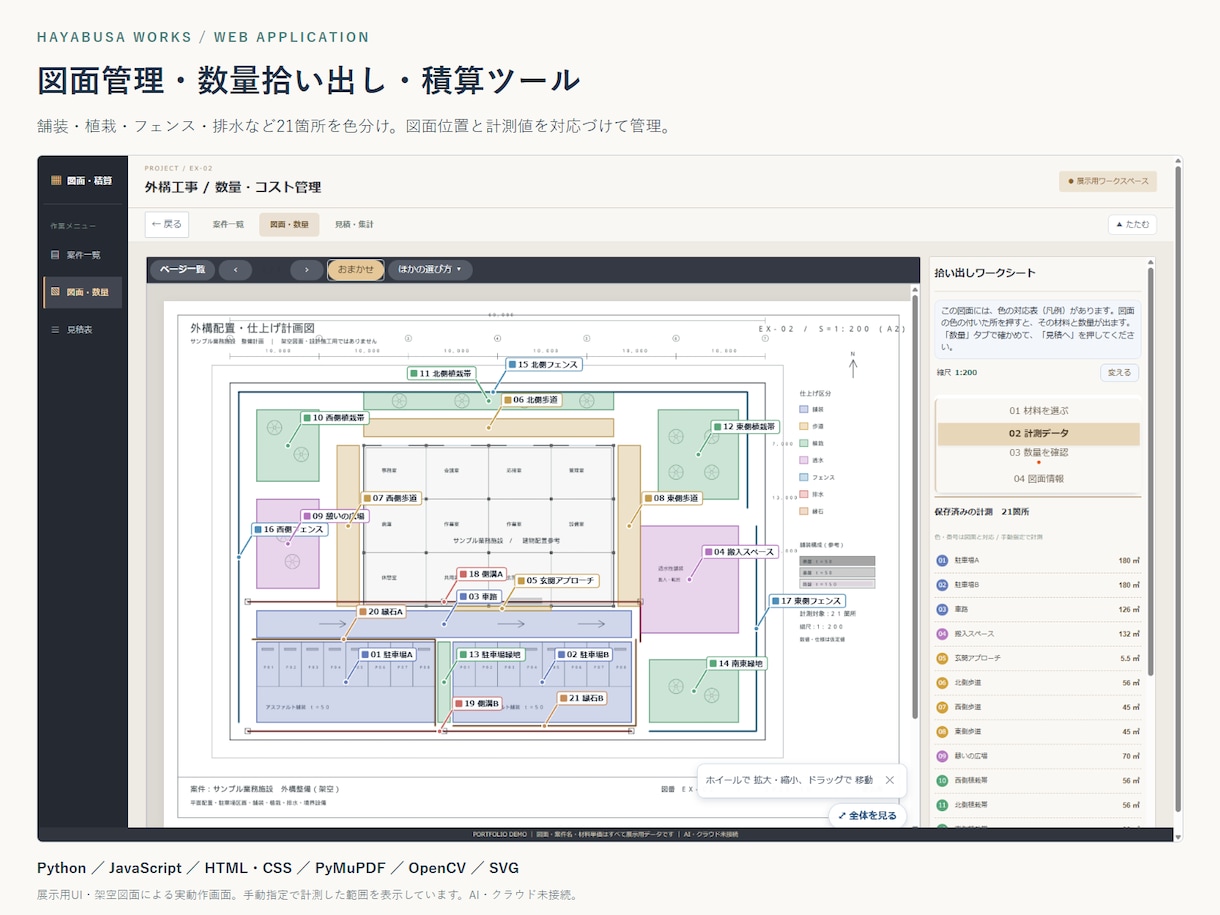Select the 15 北側フェンス tag on the drawing
The image size is (1220, 915).
point(544,365)
